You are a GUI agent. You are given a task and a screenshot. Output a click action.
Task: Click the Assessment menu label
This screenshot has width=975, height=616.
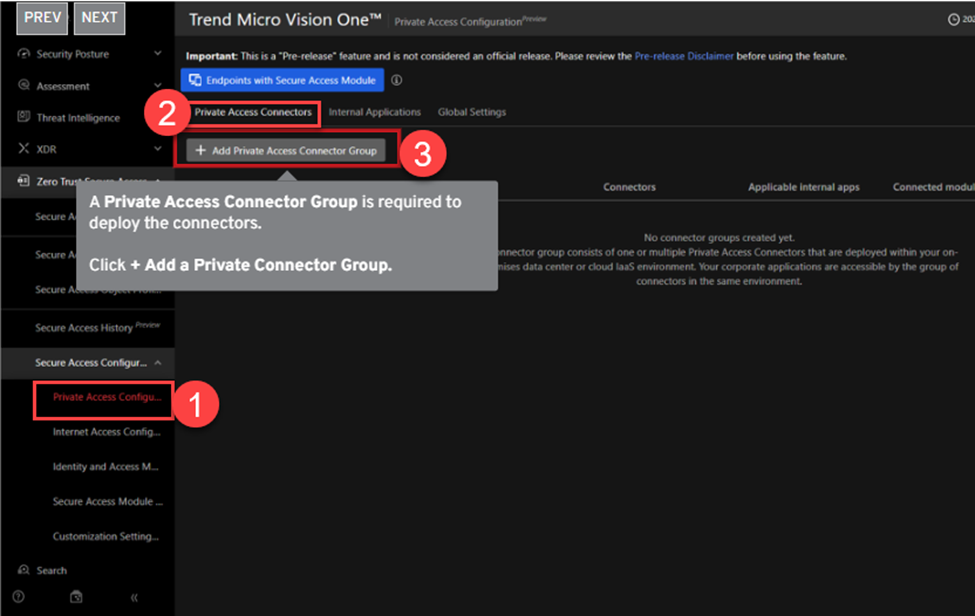[63, 86]
